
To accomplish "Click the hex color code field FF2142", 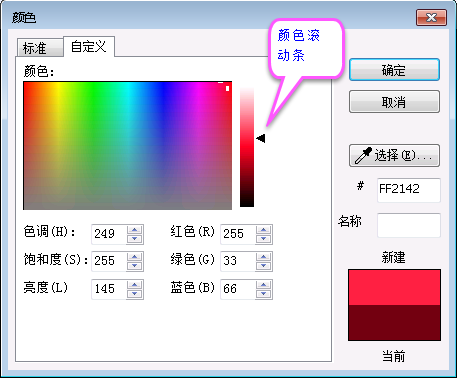I will [409, 190].
